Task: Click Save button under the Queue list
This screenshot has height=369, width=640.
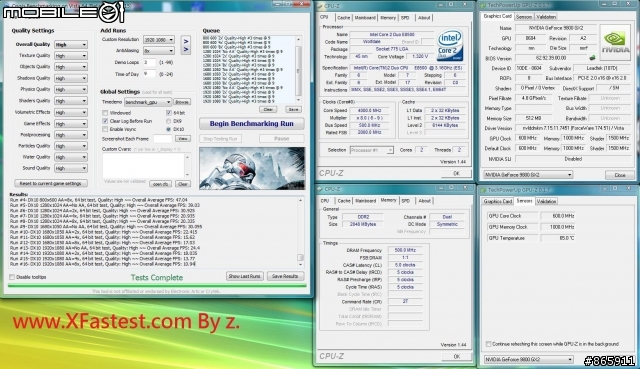Action: [293, 109]
